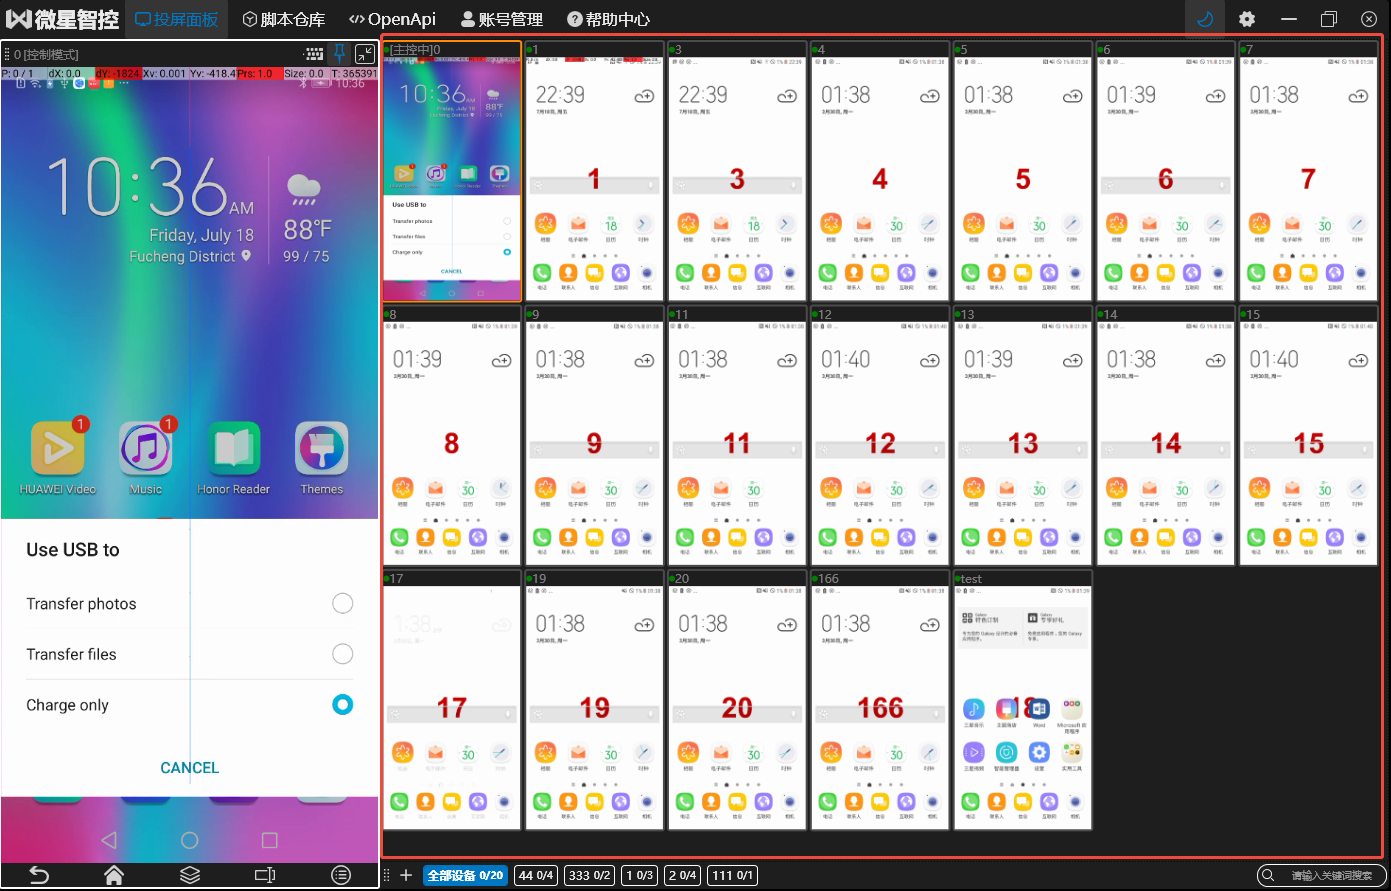Select the Transfer photos radio button
This screenshot has height=891, width=1391.
click(x=342, y=603)
